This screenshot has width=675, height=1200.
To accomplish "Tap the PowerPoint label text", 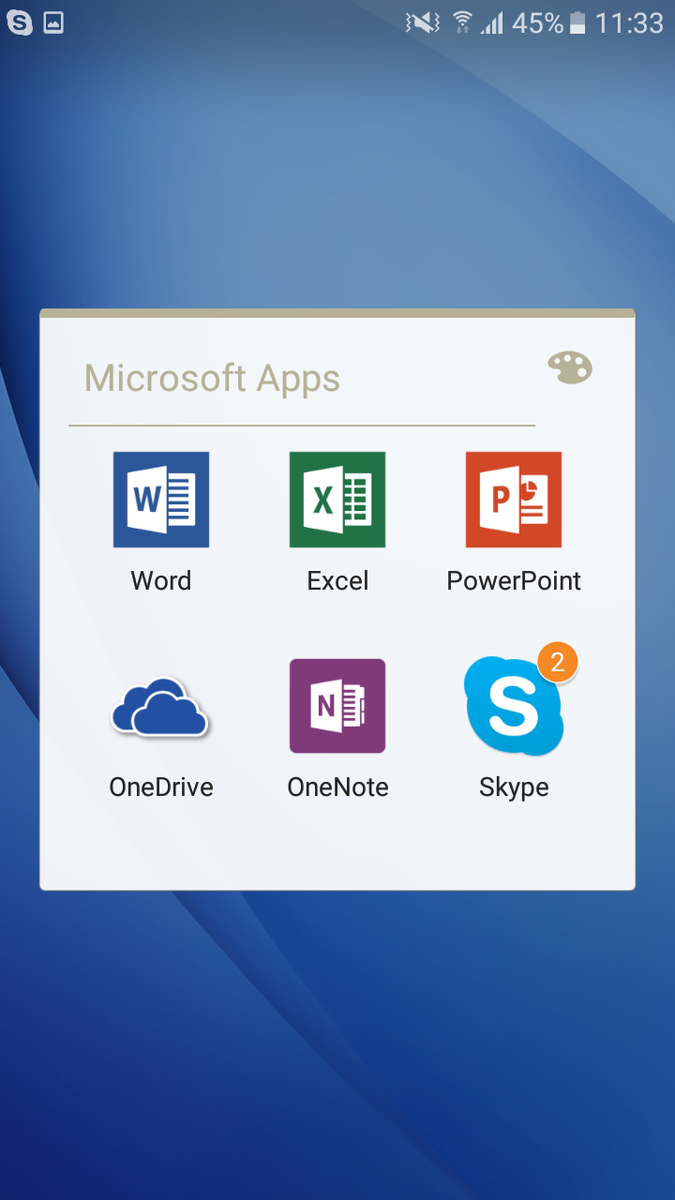I will [514, 580].
